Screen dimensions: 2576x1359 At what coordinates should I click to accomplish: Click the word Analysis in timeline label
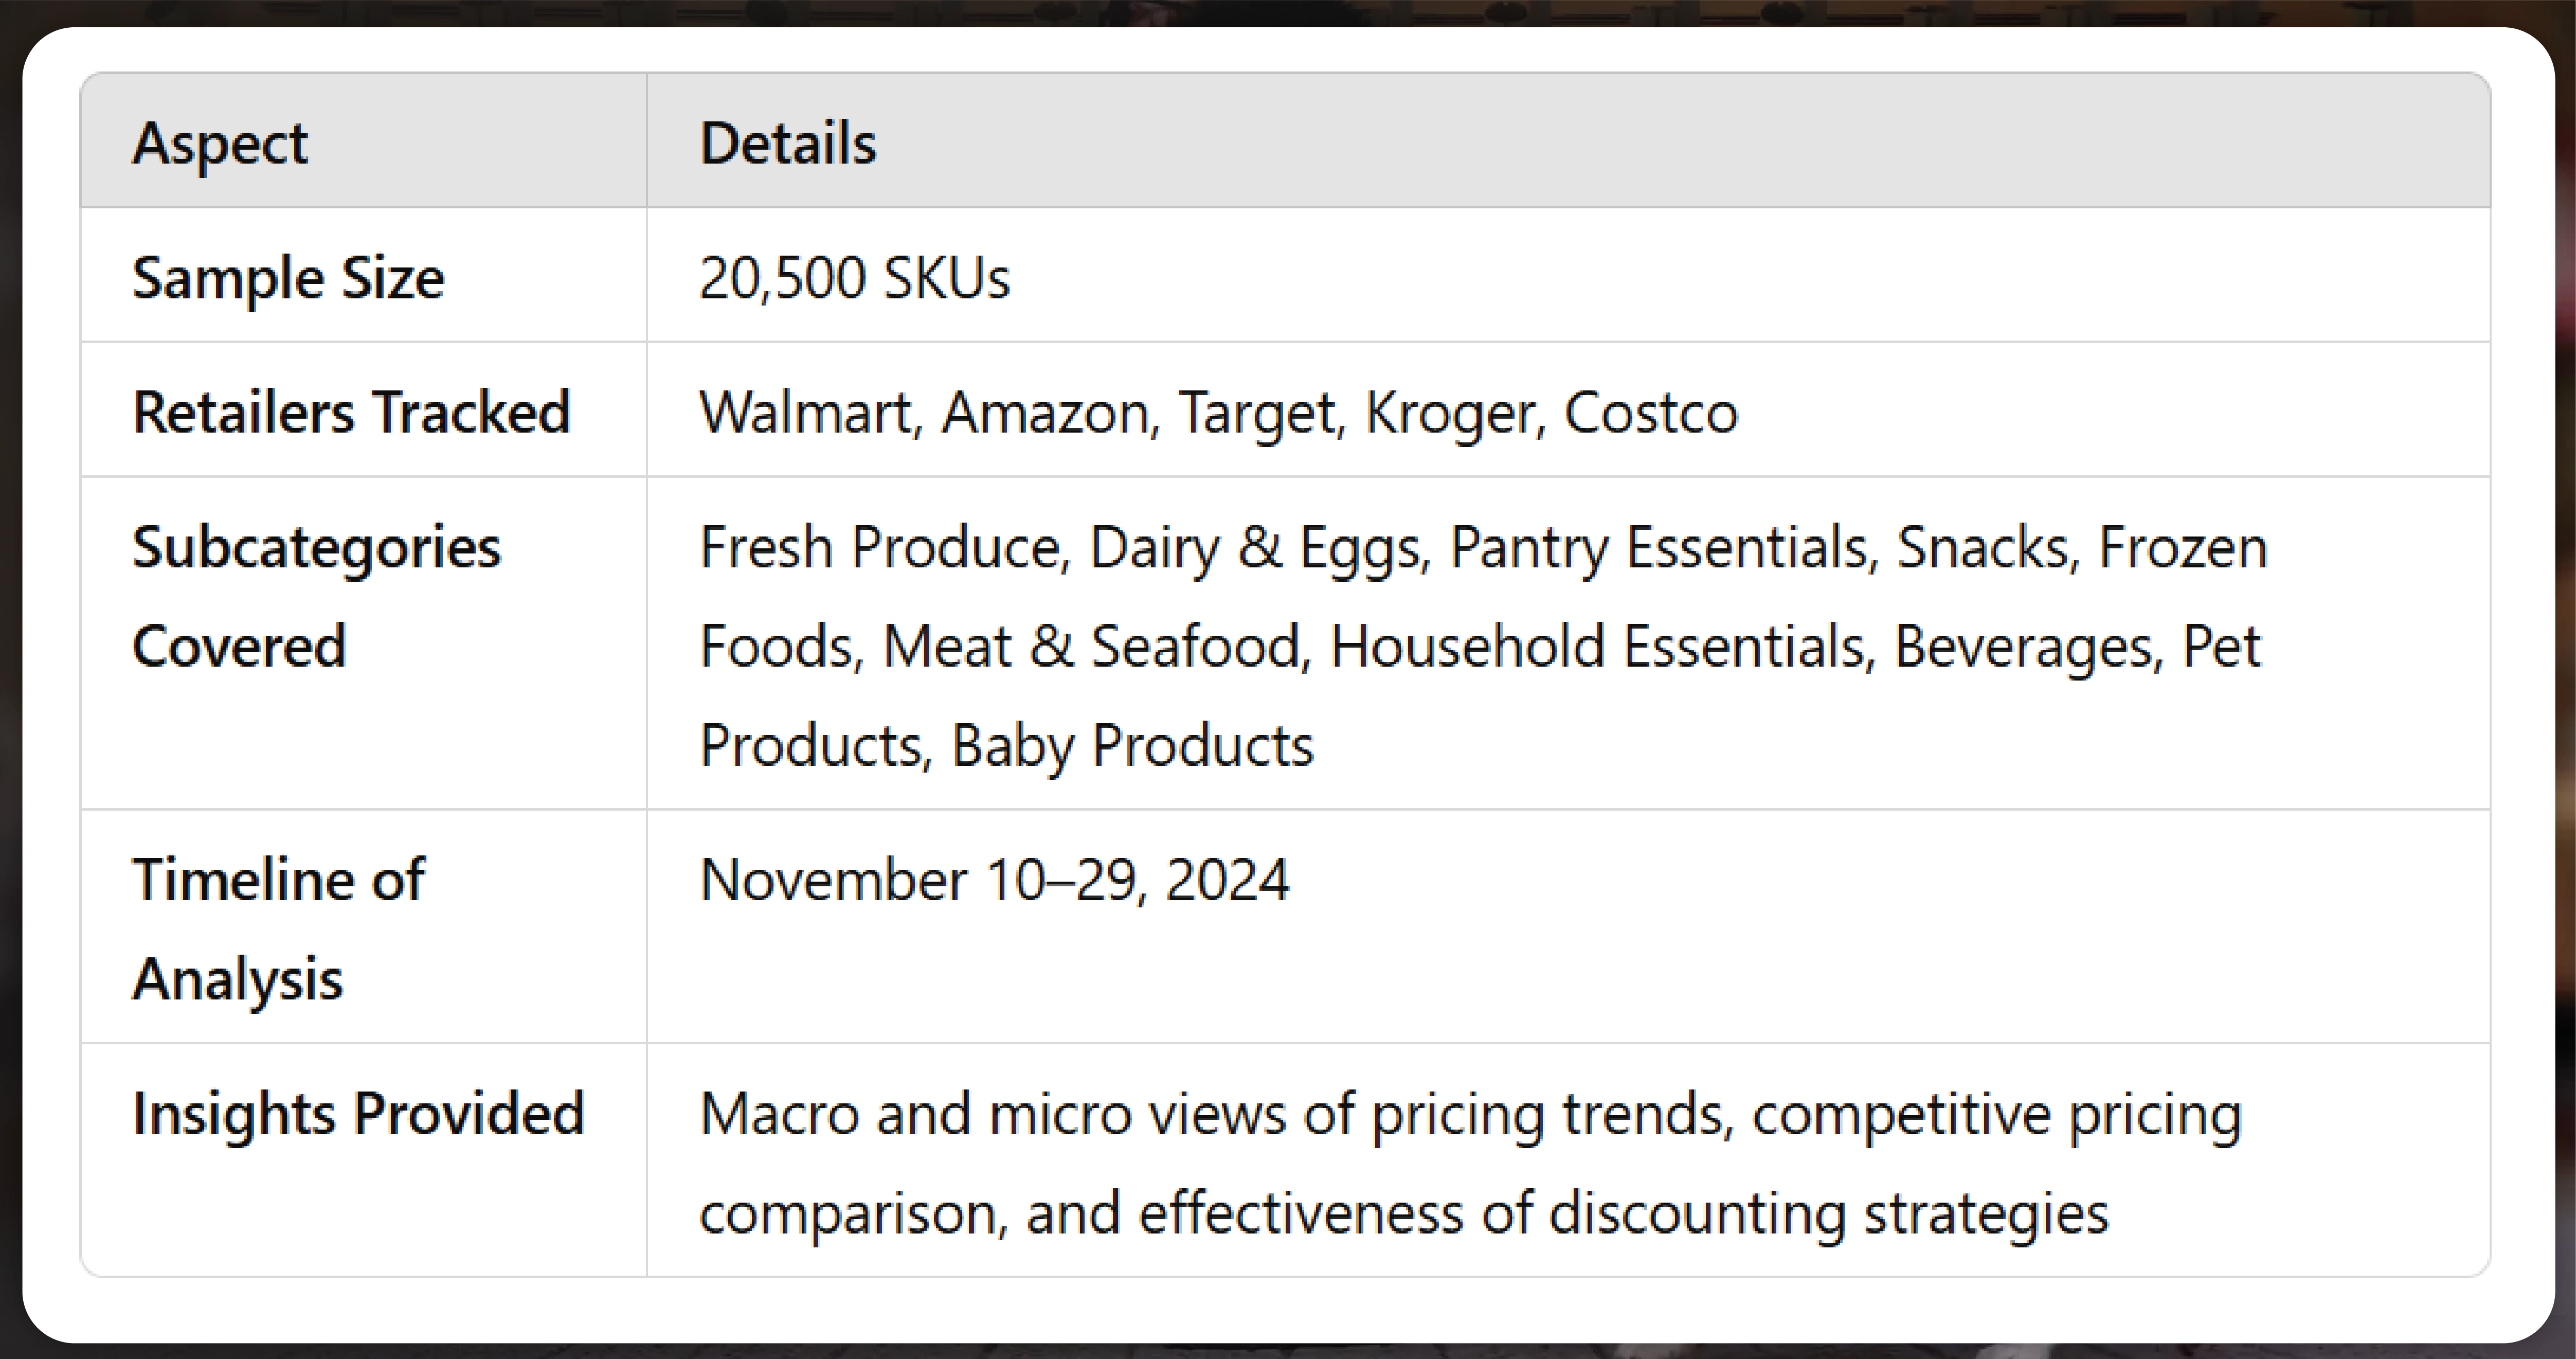pos(237,979)
